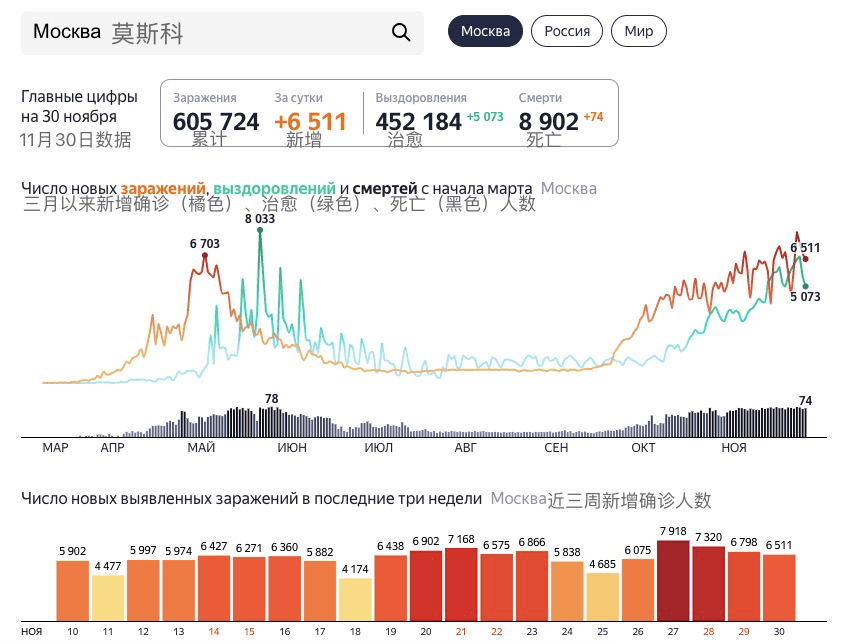Toggle the смертей legend label
Viewport: 846px width, 644px height.
pos(385,188)
